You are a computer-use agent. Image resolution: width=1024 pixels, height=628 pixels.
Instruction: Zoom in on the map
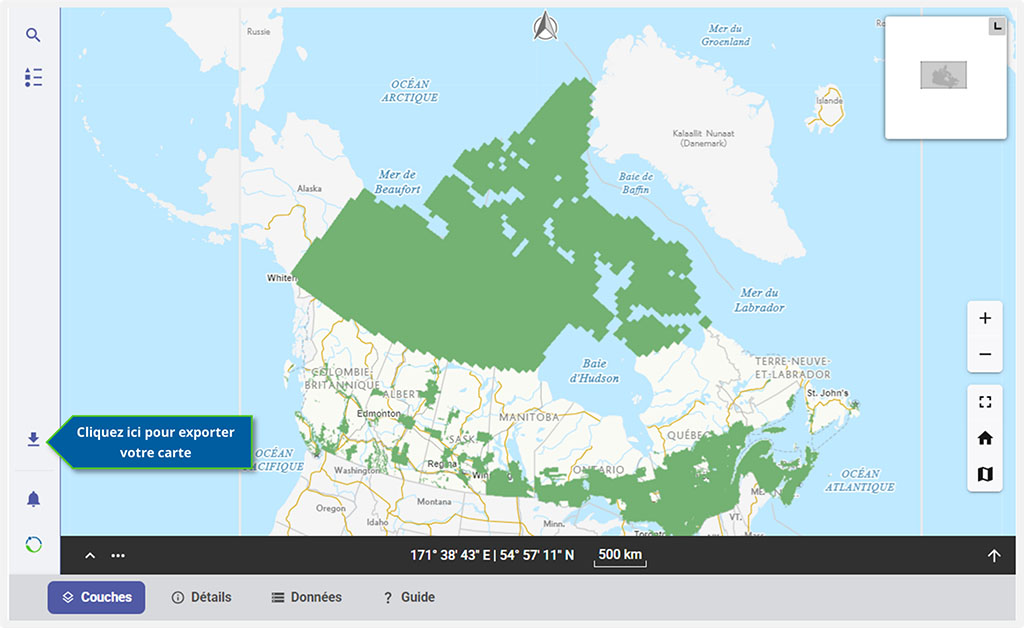click(x=985, y=318)
